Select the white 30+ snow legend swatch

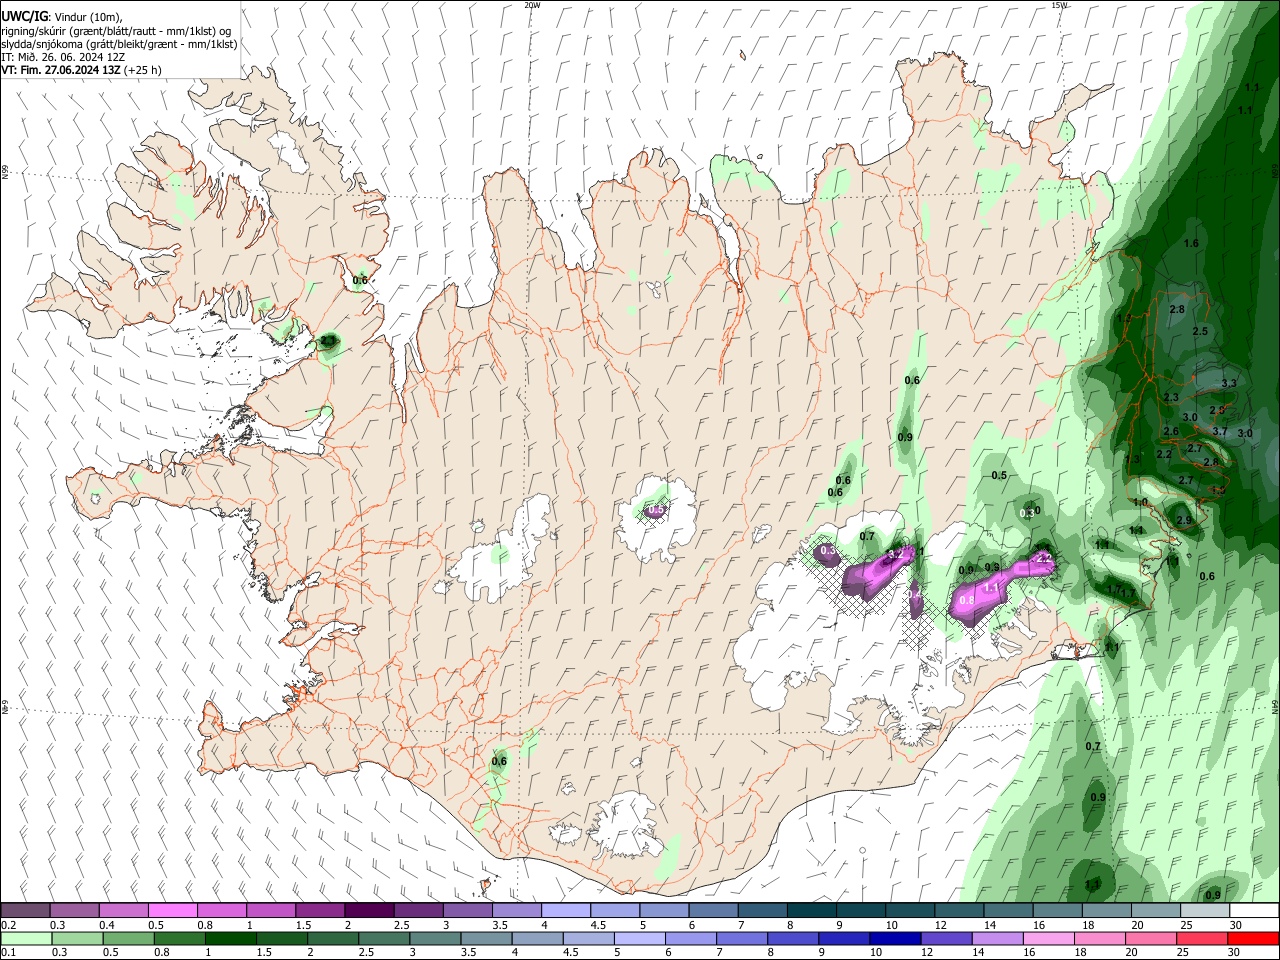point(1254,911)
